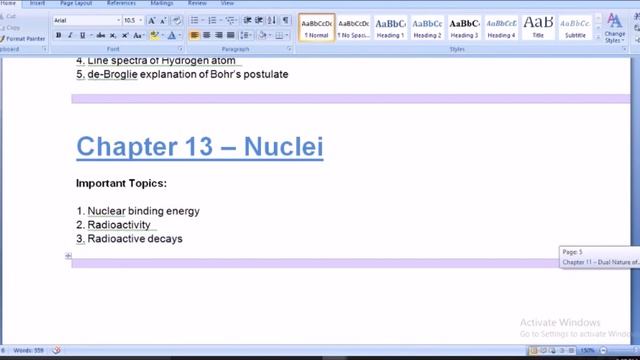Apply subscript formatting

coord(113,36)
